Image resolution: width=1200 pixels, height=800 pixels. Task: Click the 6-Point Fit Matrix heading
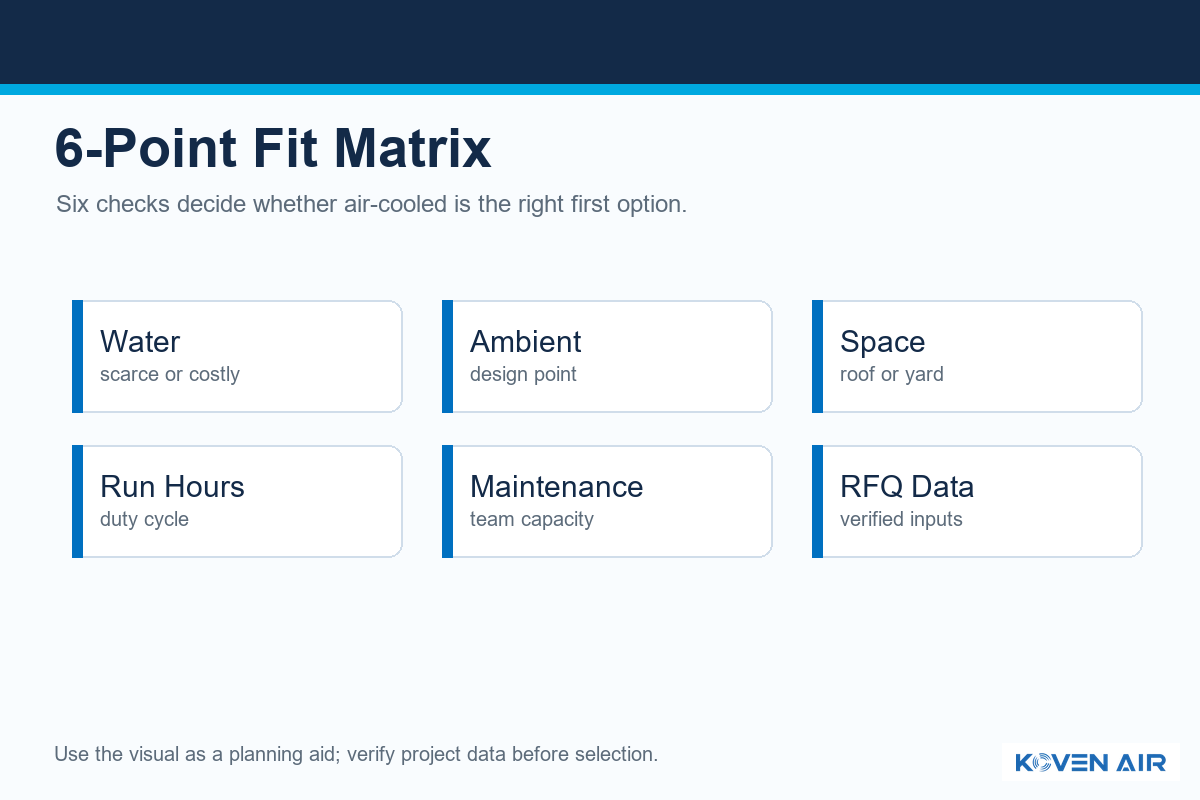tap(273, 149)
